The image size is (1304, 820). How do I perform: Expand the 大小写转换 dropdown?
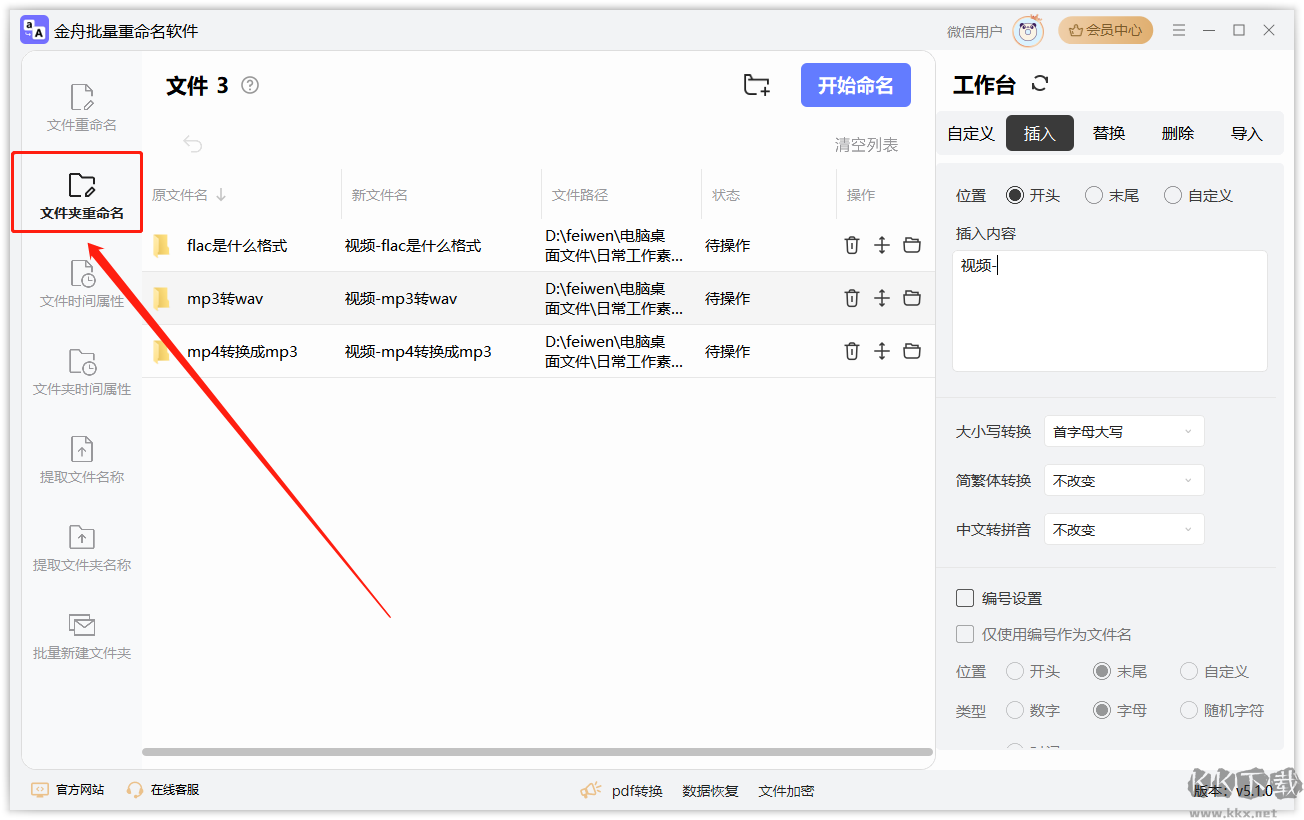1123,432
